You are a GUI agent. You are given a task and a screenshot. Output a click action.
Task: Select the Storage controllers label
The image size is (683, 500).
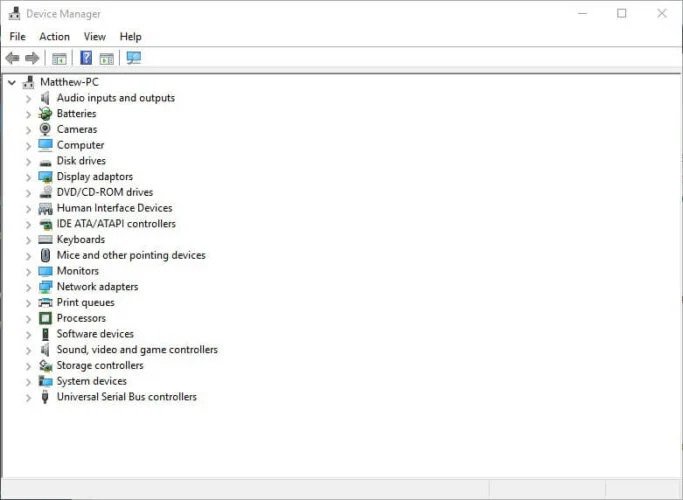tap(100, 365)
